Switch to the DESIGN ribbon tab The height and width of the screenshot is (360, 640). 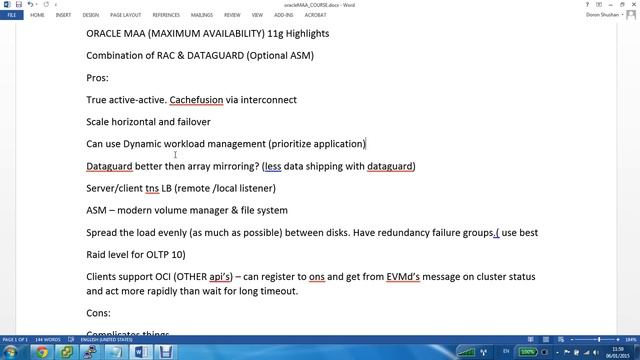tap(91, 15)
